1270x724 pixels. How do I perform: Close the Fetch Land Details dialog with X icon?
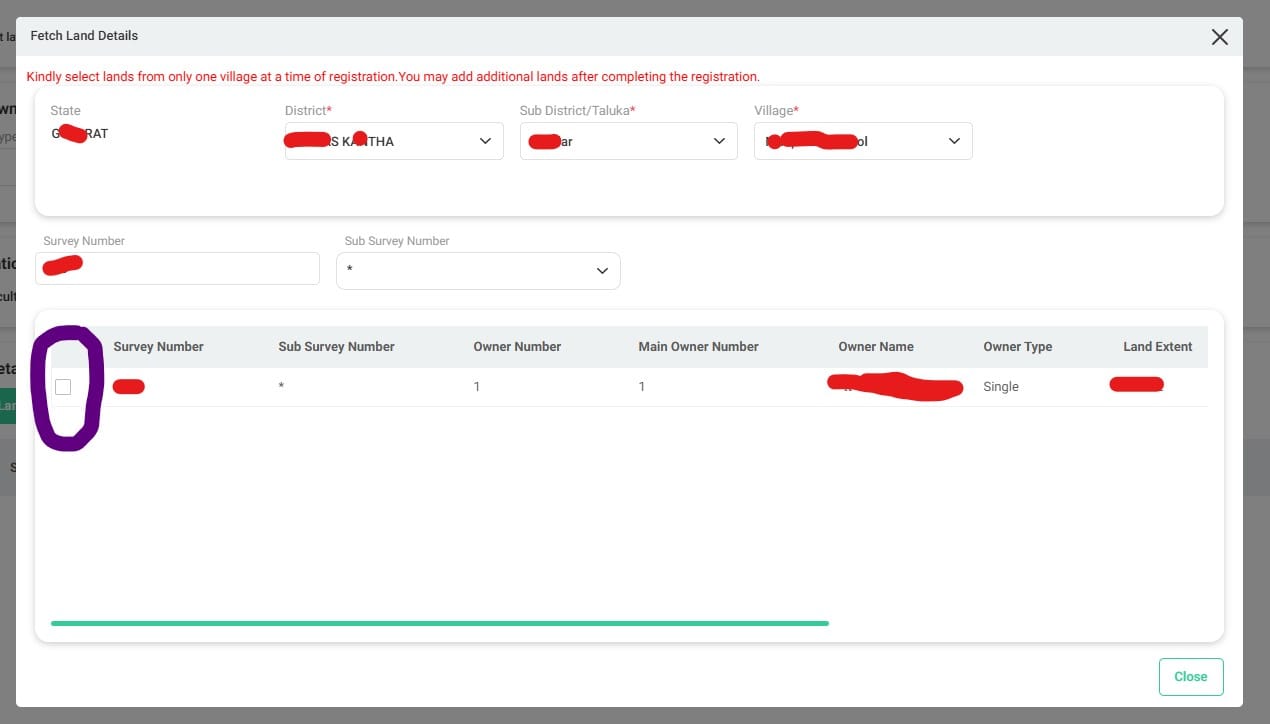click(1219, 37)
